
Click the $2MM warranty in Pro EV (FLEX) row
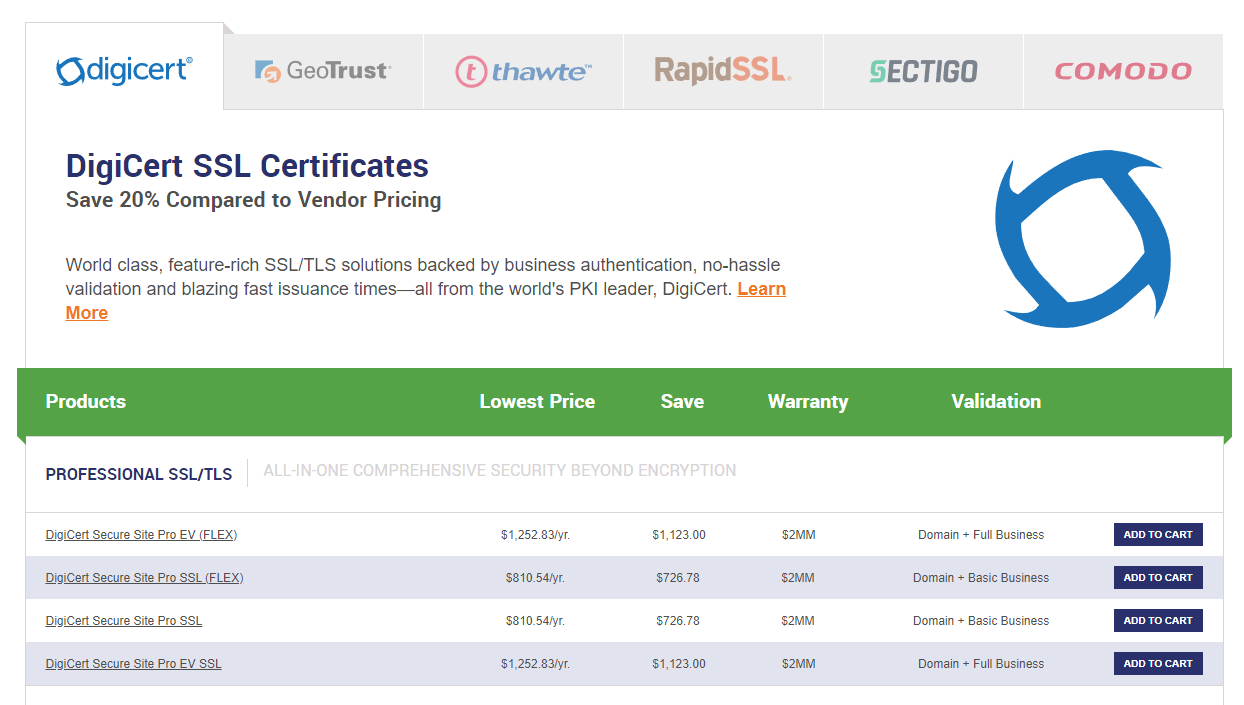(799, 535)
